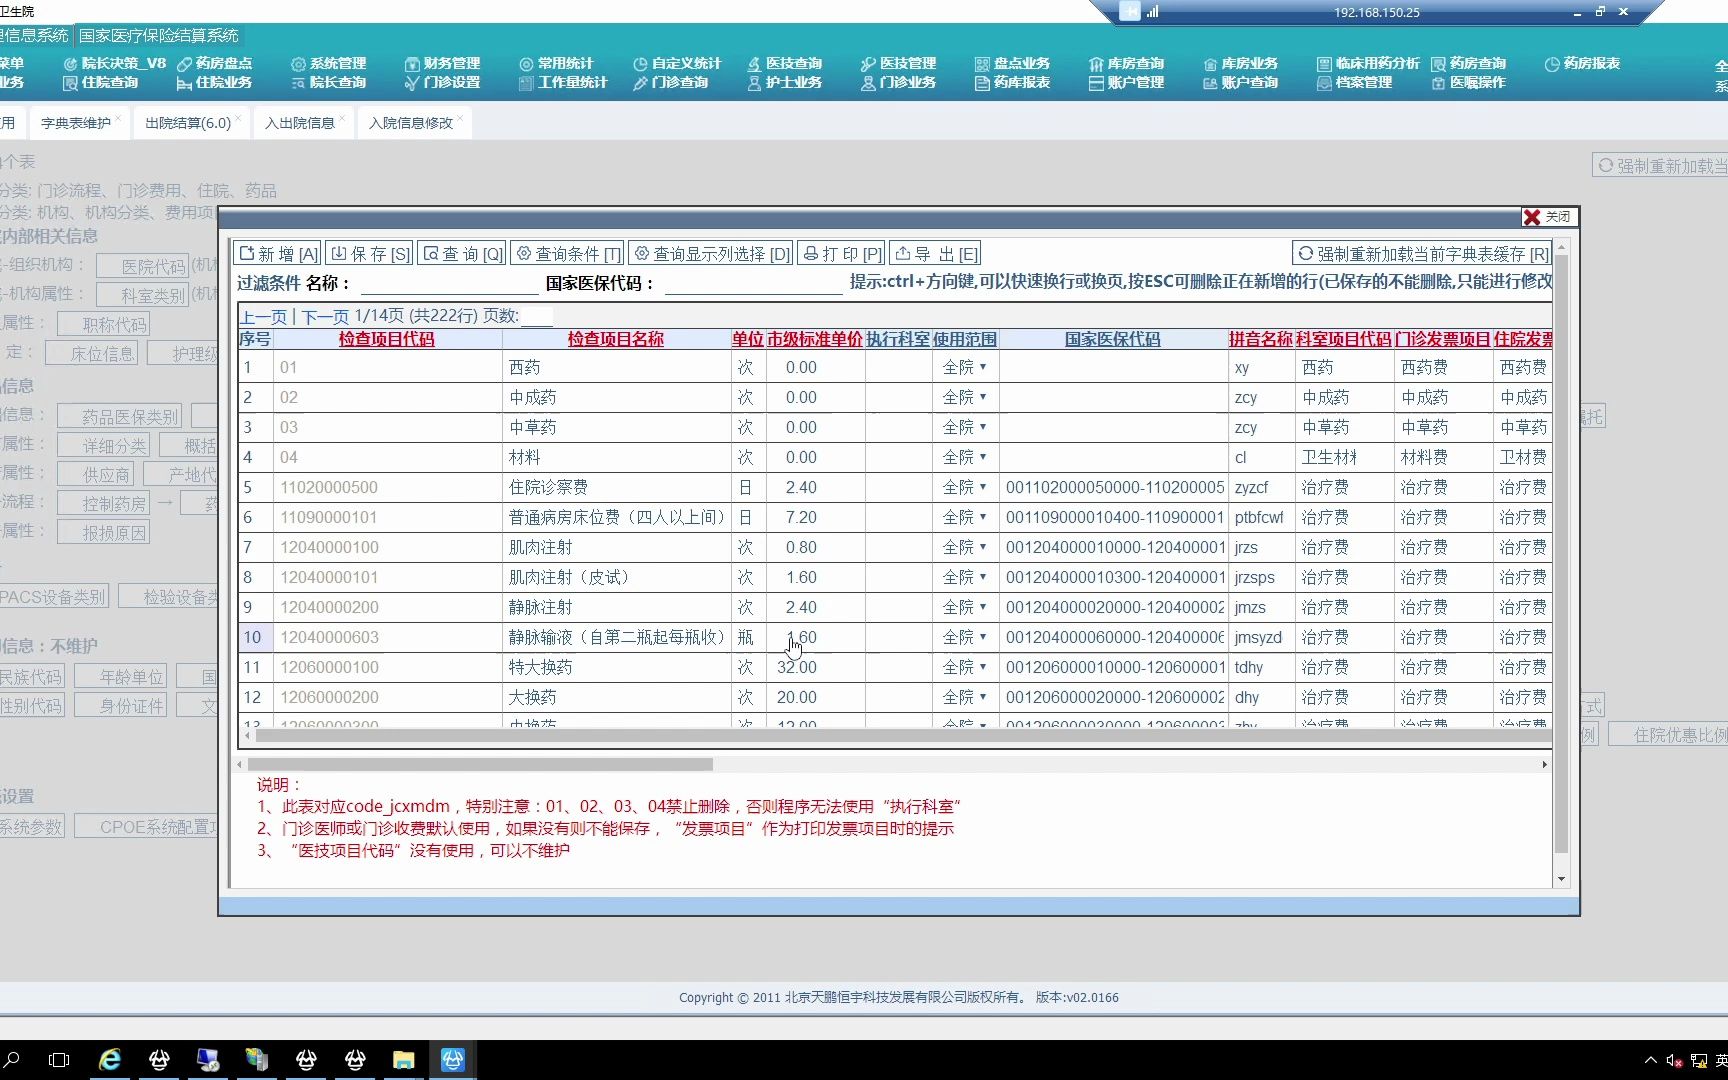
Task: Open 系统管理 menu item
Action: (x=329, y=63)
